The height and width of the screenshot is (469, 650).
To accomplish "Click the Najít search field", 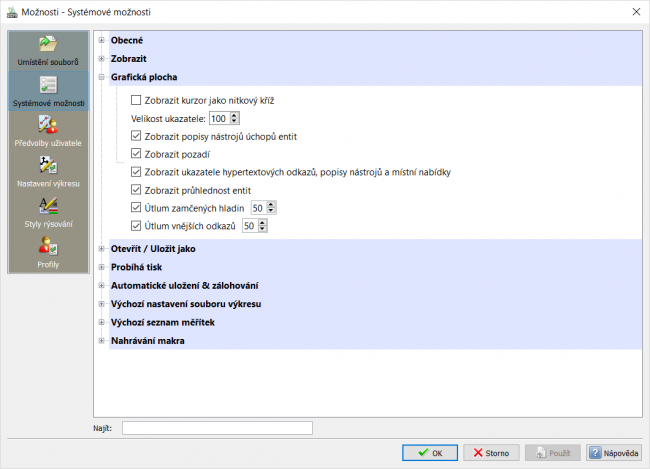I will (217, 428).
